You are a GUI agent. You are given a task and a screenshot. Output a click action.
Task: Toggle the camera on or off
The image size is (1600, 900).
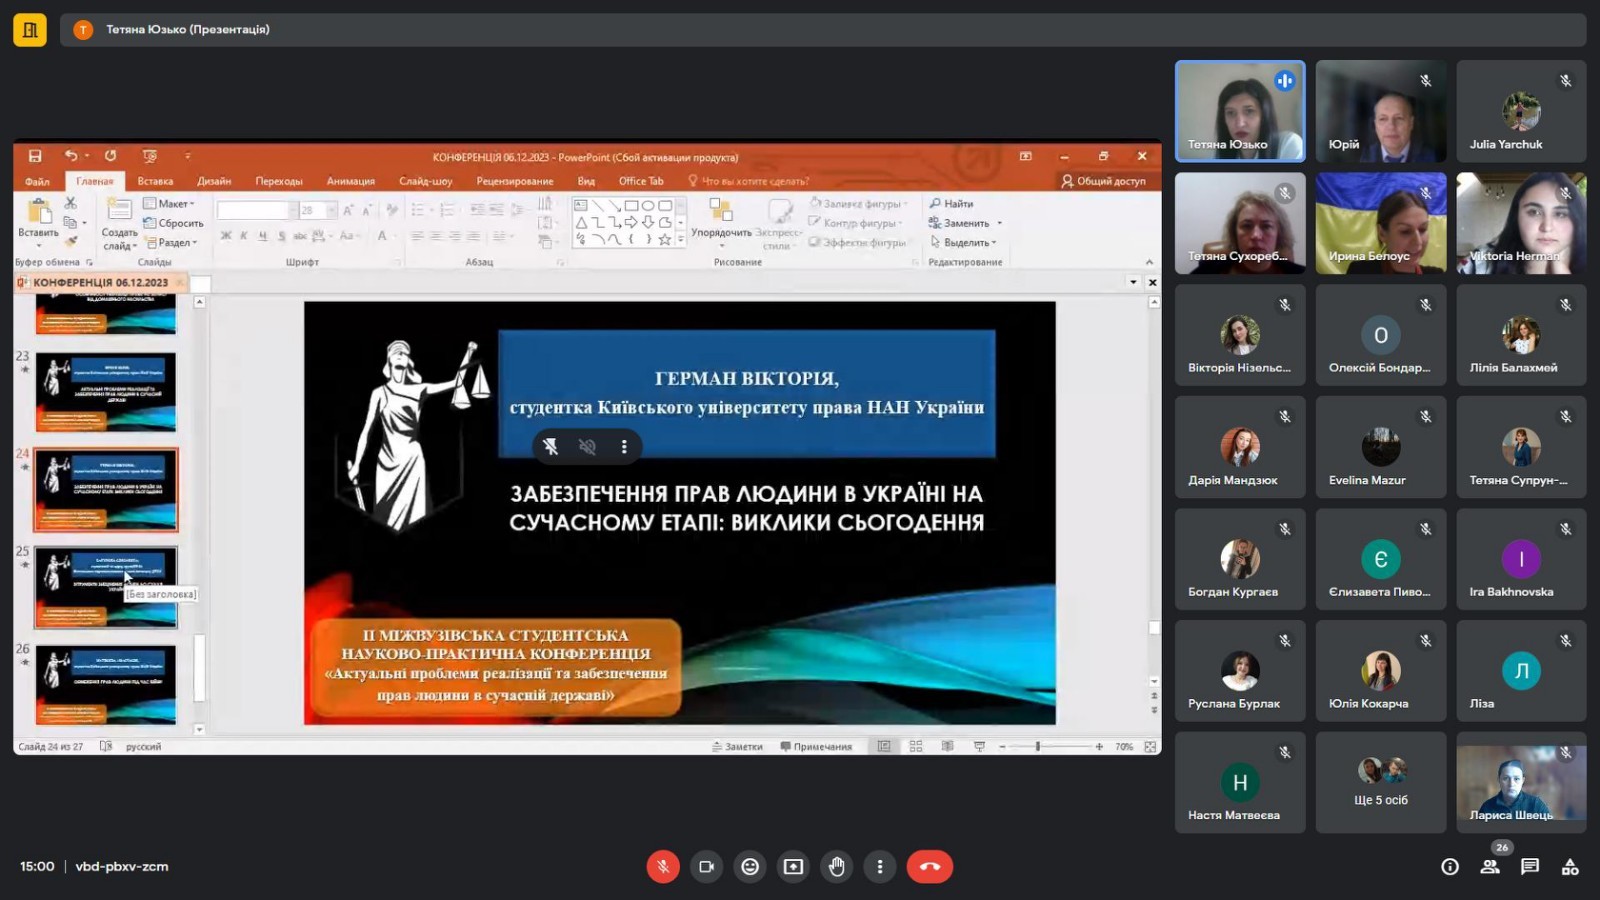tap(706, 867)
